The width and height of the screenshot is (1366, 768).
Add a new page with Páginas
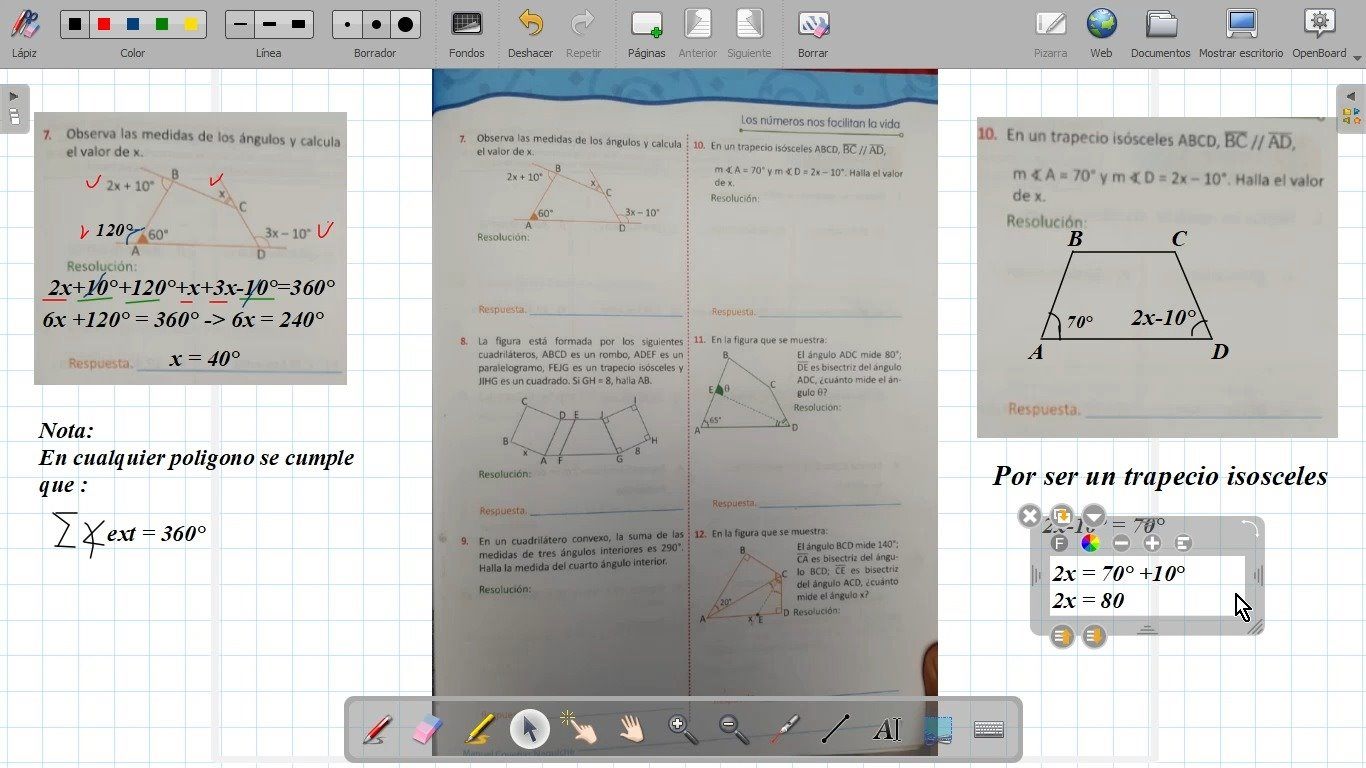[647, 33]
